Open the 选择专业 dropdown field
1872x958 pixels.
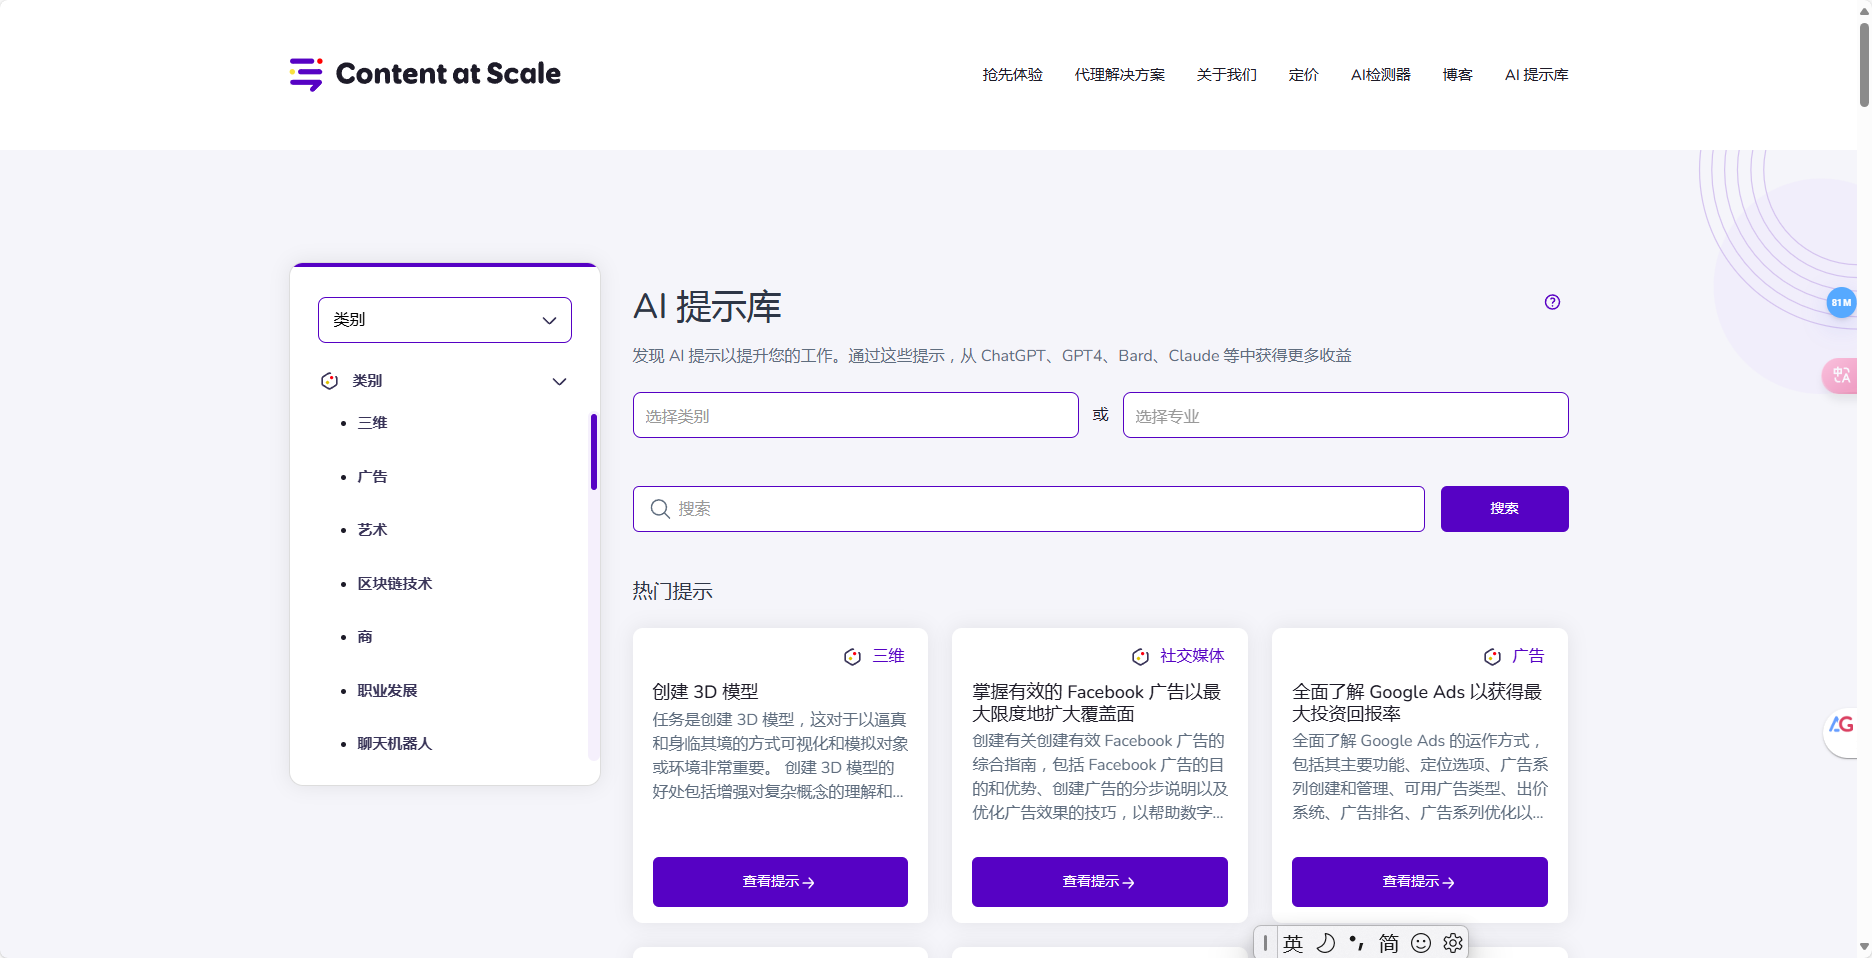coord(1344,415)
